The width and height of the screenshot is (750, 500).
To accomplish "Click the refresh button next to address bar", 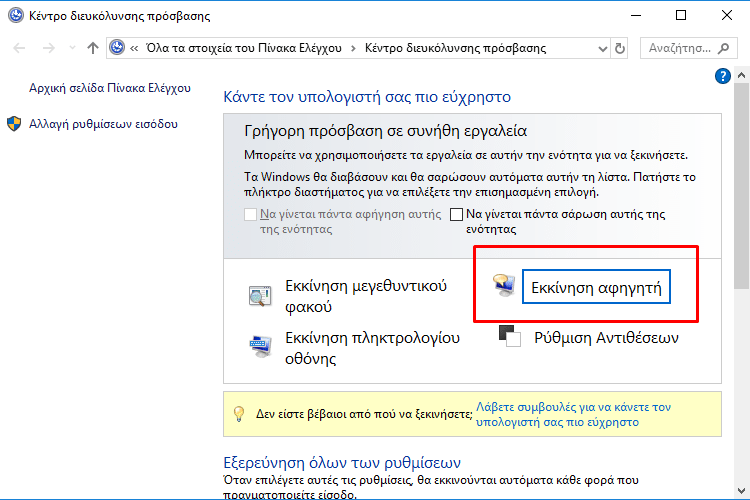I will coord(620,48).
